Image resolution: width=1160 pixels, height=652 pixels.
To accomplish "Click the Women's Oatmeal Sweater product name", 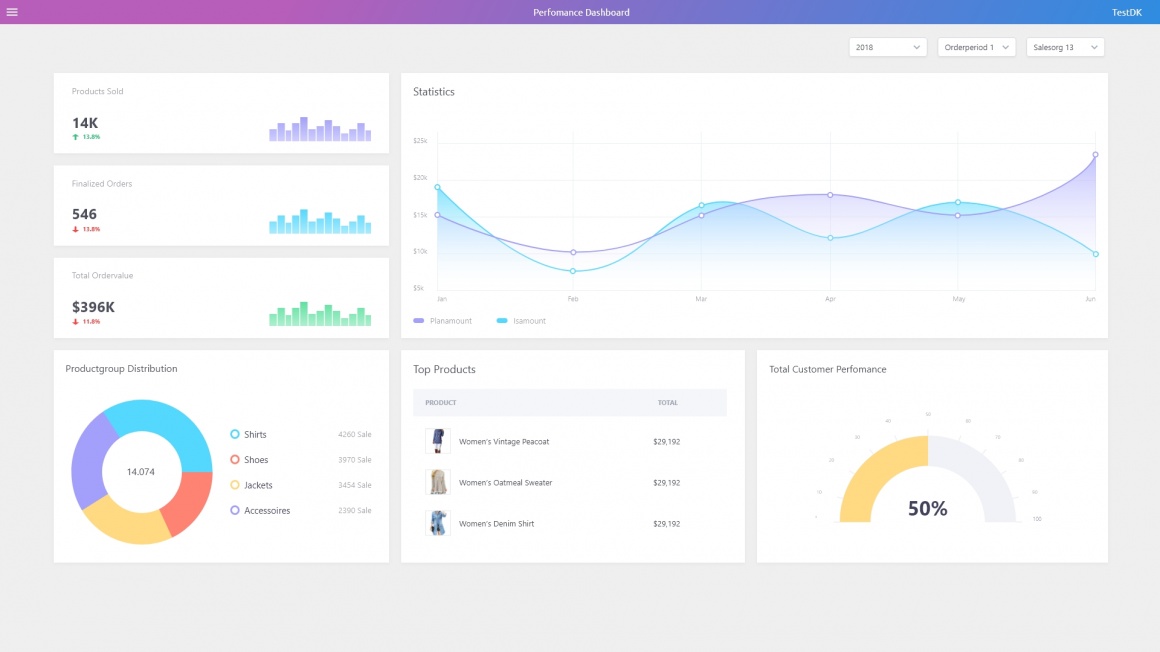I will (505, 483).
